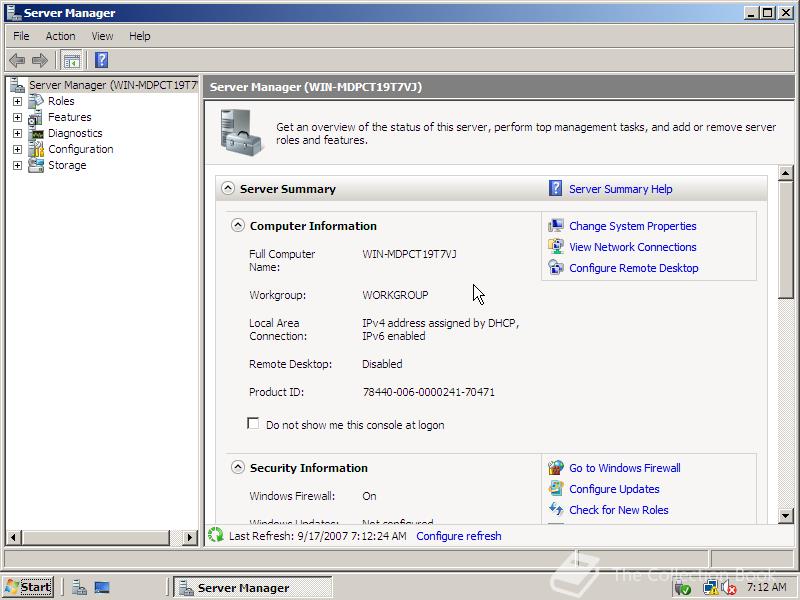This screenshot has height=600, width=800.
Task: Click the Configure Remote Desktop link
Action: coord(634,268)
